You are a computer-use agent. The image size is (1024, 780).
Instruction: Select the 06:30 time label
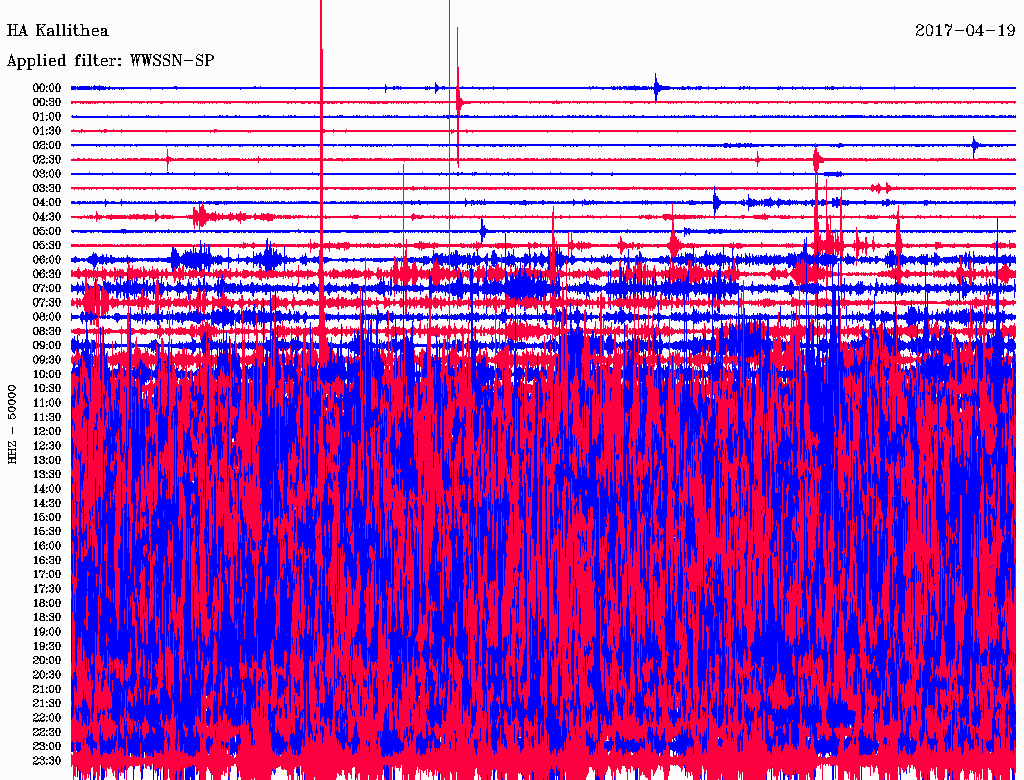point(47,274)
